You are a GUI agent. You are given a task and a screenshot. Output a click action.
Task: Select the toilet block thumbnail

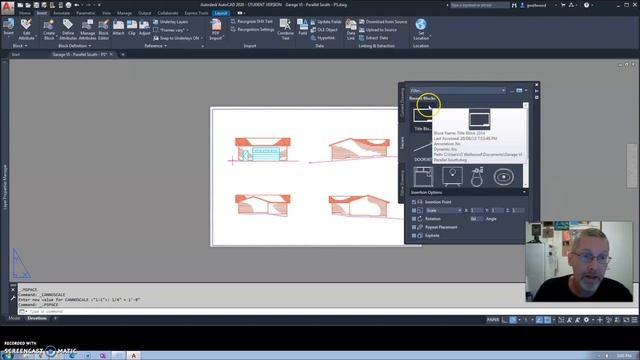click(x=477, y=177)
